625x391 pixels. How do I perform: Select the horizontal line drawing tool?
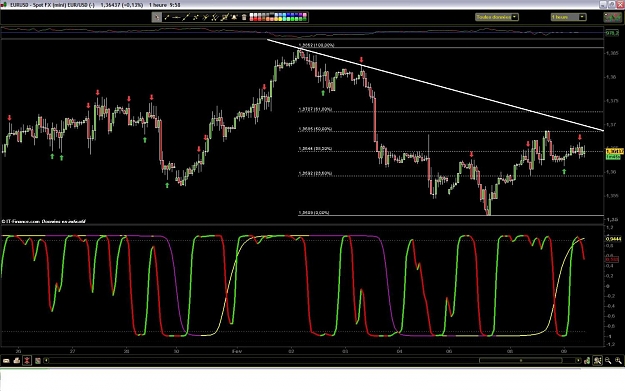pyautogui.click(x=176, y=17)
